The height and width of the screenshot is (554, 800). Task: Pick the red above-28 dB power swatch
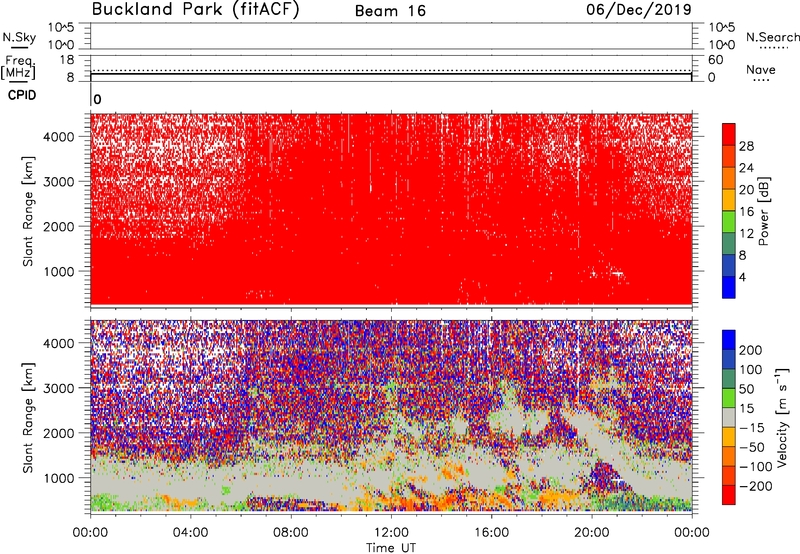coord(729,134)
